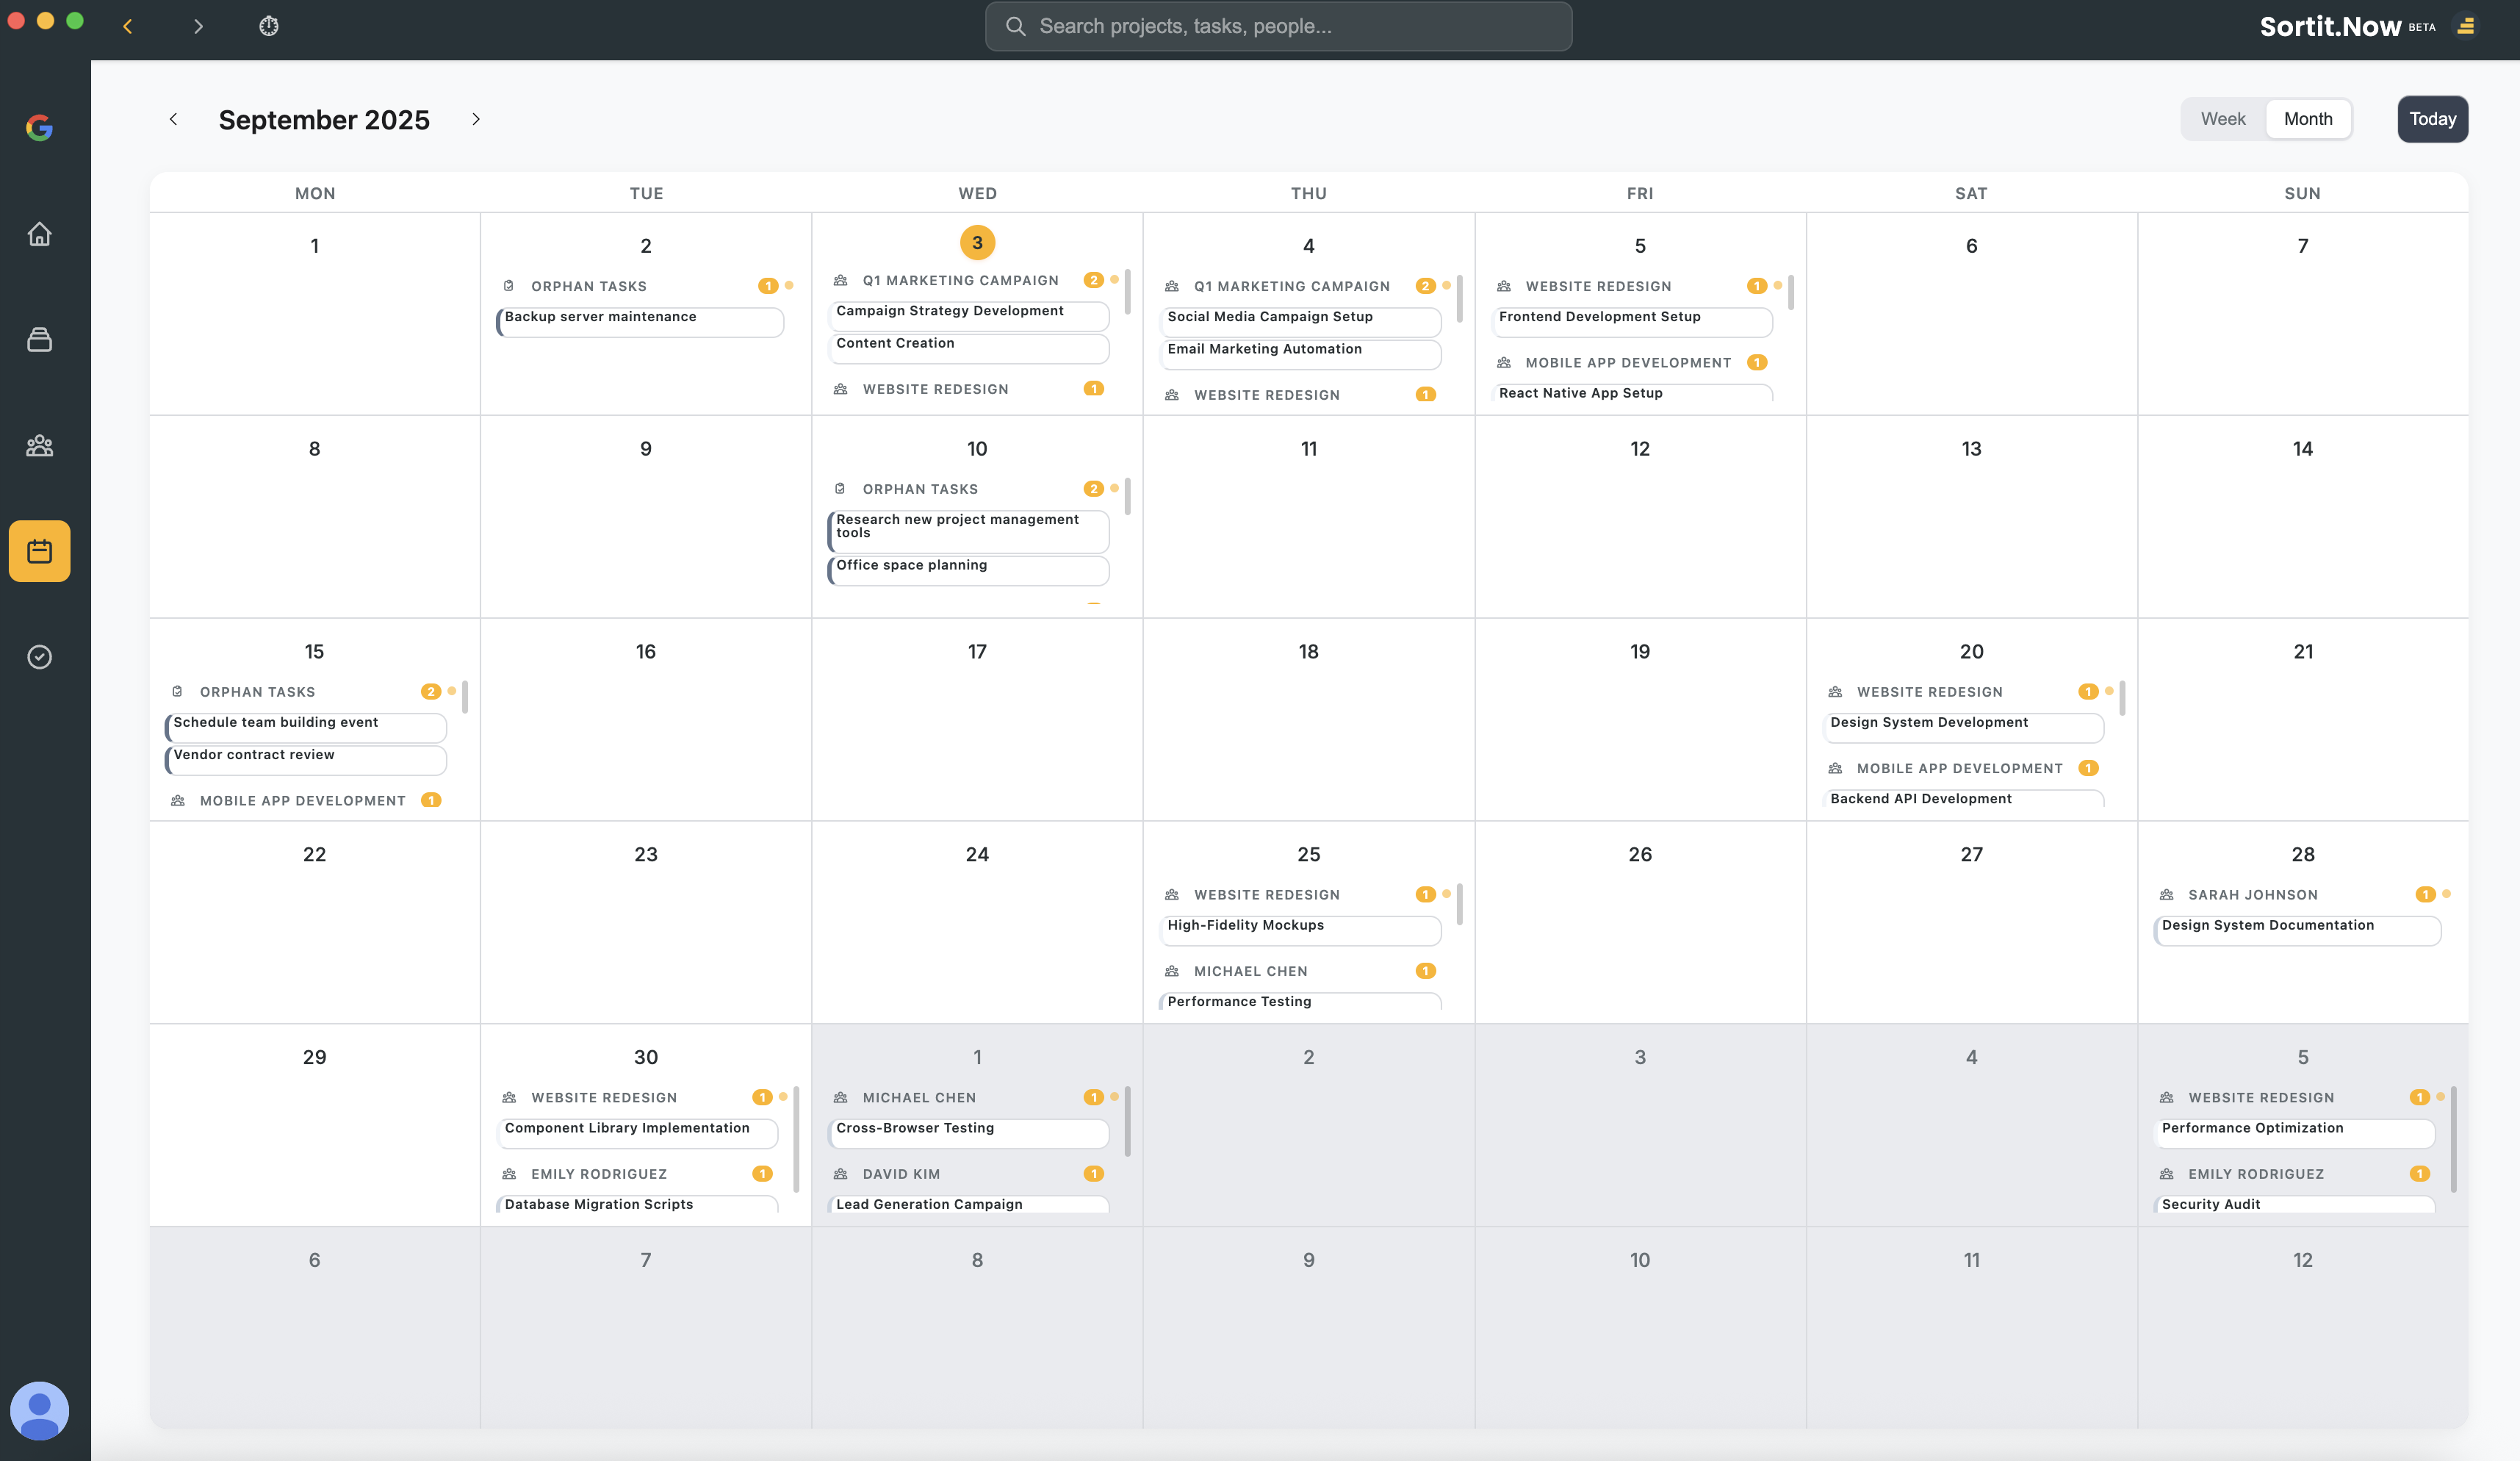Select the highlighted calendar sidebar icon

click(39, 551)
